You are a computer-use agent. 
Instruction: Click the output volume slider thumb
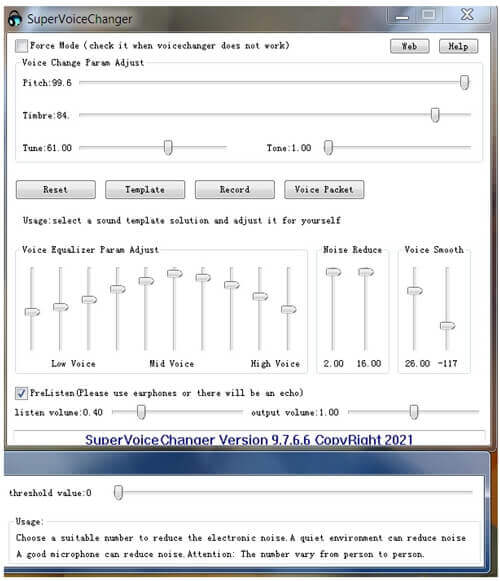point(414,412)
